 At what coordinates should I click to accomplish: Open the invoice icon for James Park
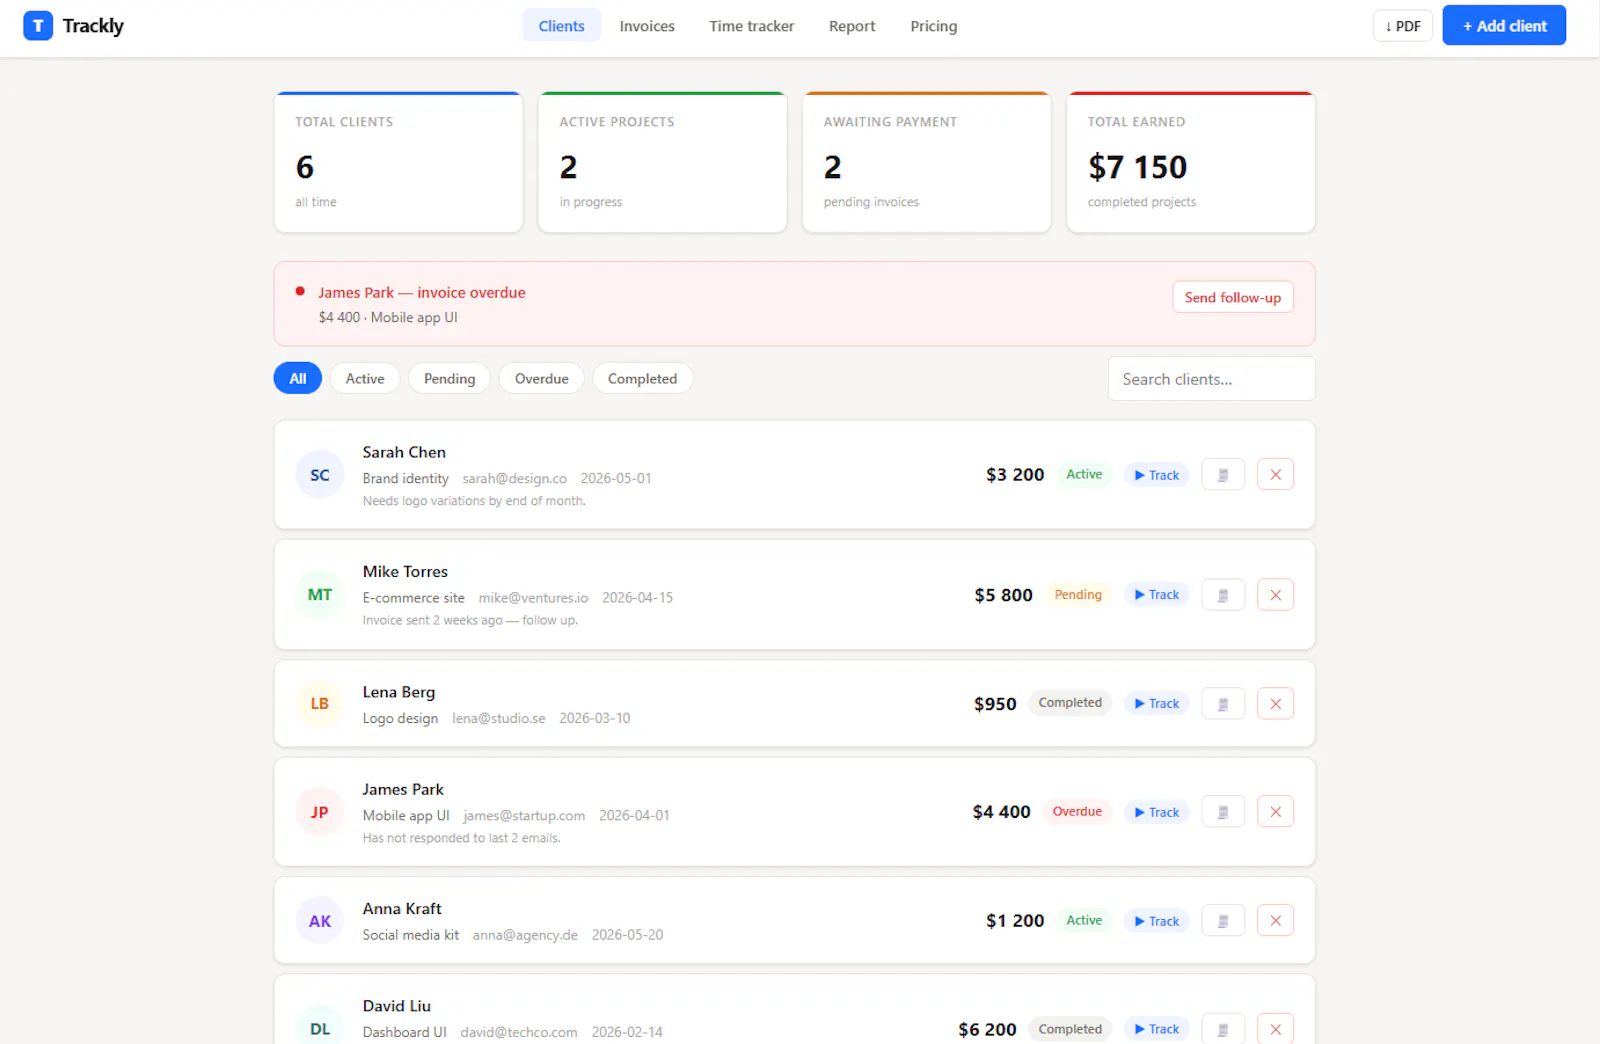(1222, 812)
